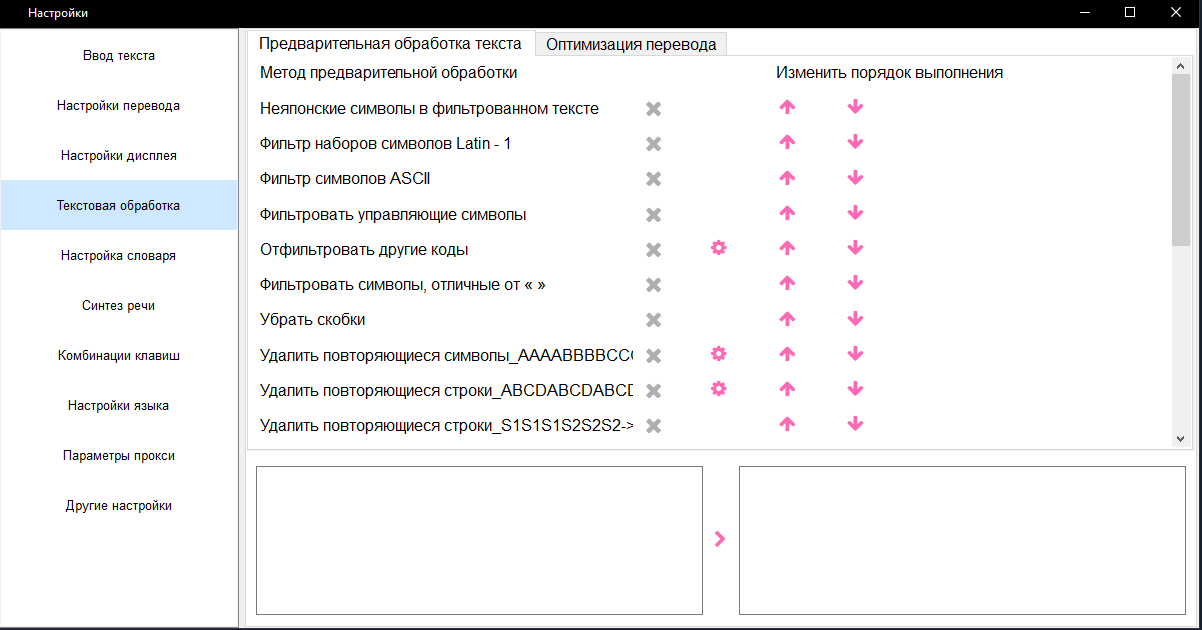Move 'Отфильтровать другие коды' down
The width and height of the screenshot is (1202, 630).
pyautogui.click(x=855, y=248)
